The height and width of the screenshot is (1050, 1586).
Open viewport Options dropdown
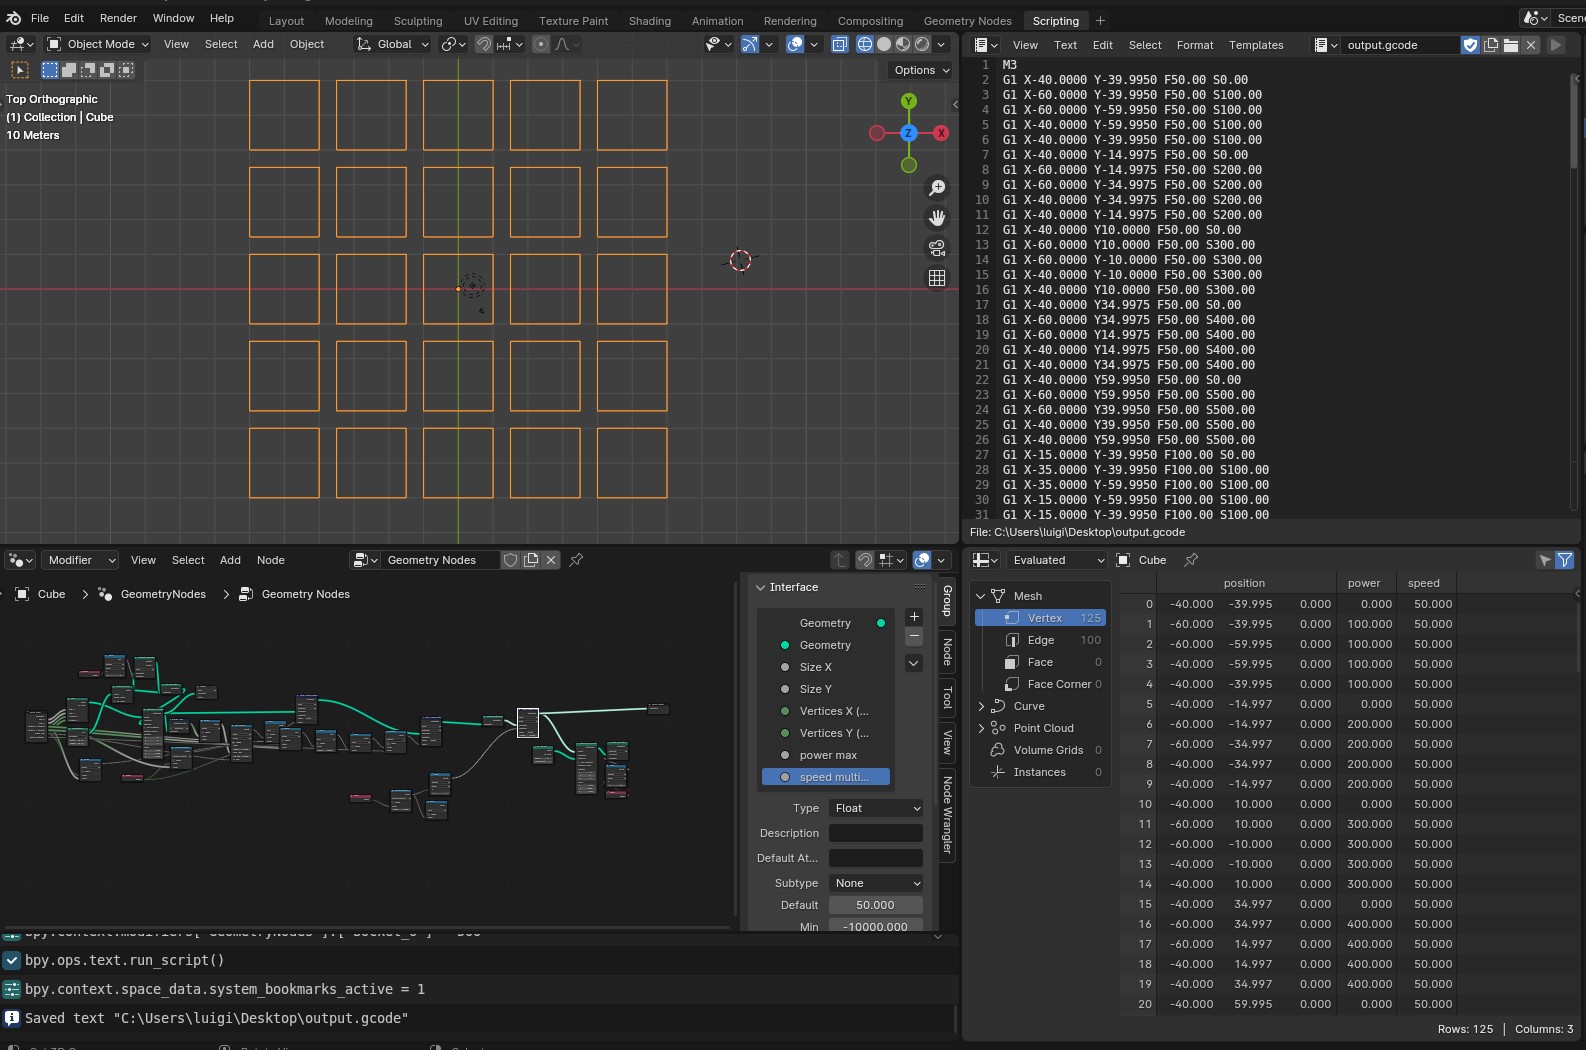(921, 70)
